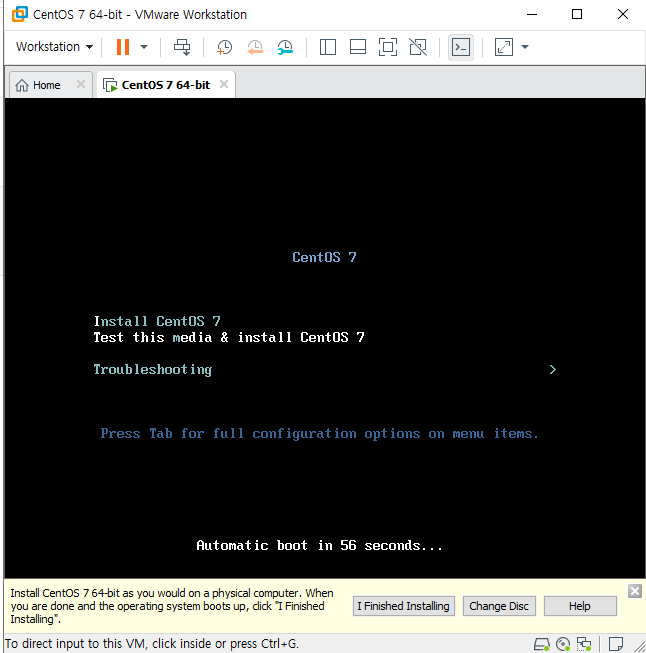Close the VMware Workstation window
This screenshot has height=653, width=646.
pos(623,14)
